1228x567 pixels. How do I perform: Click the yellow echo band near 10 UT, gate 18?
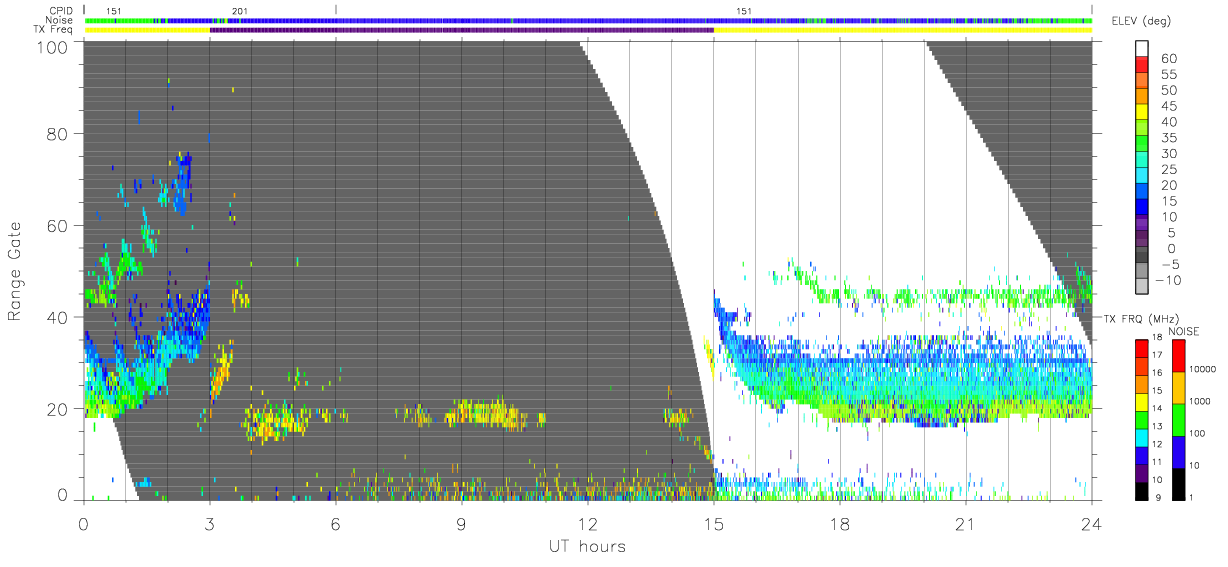(x=485, y=414)
